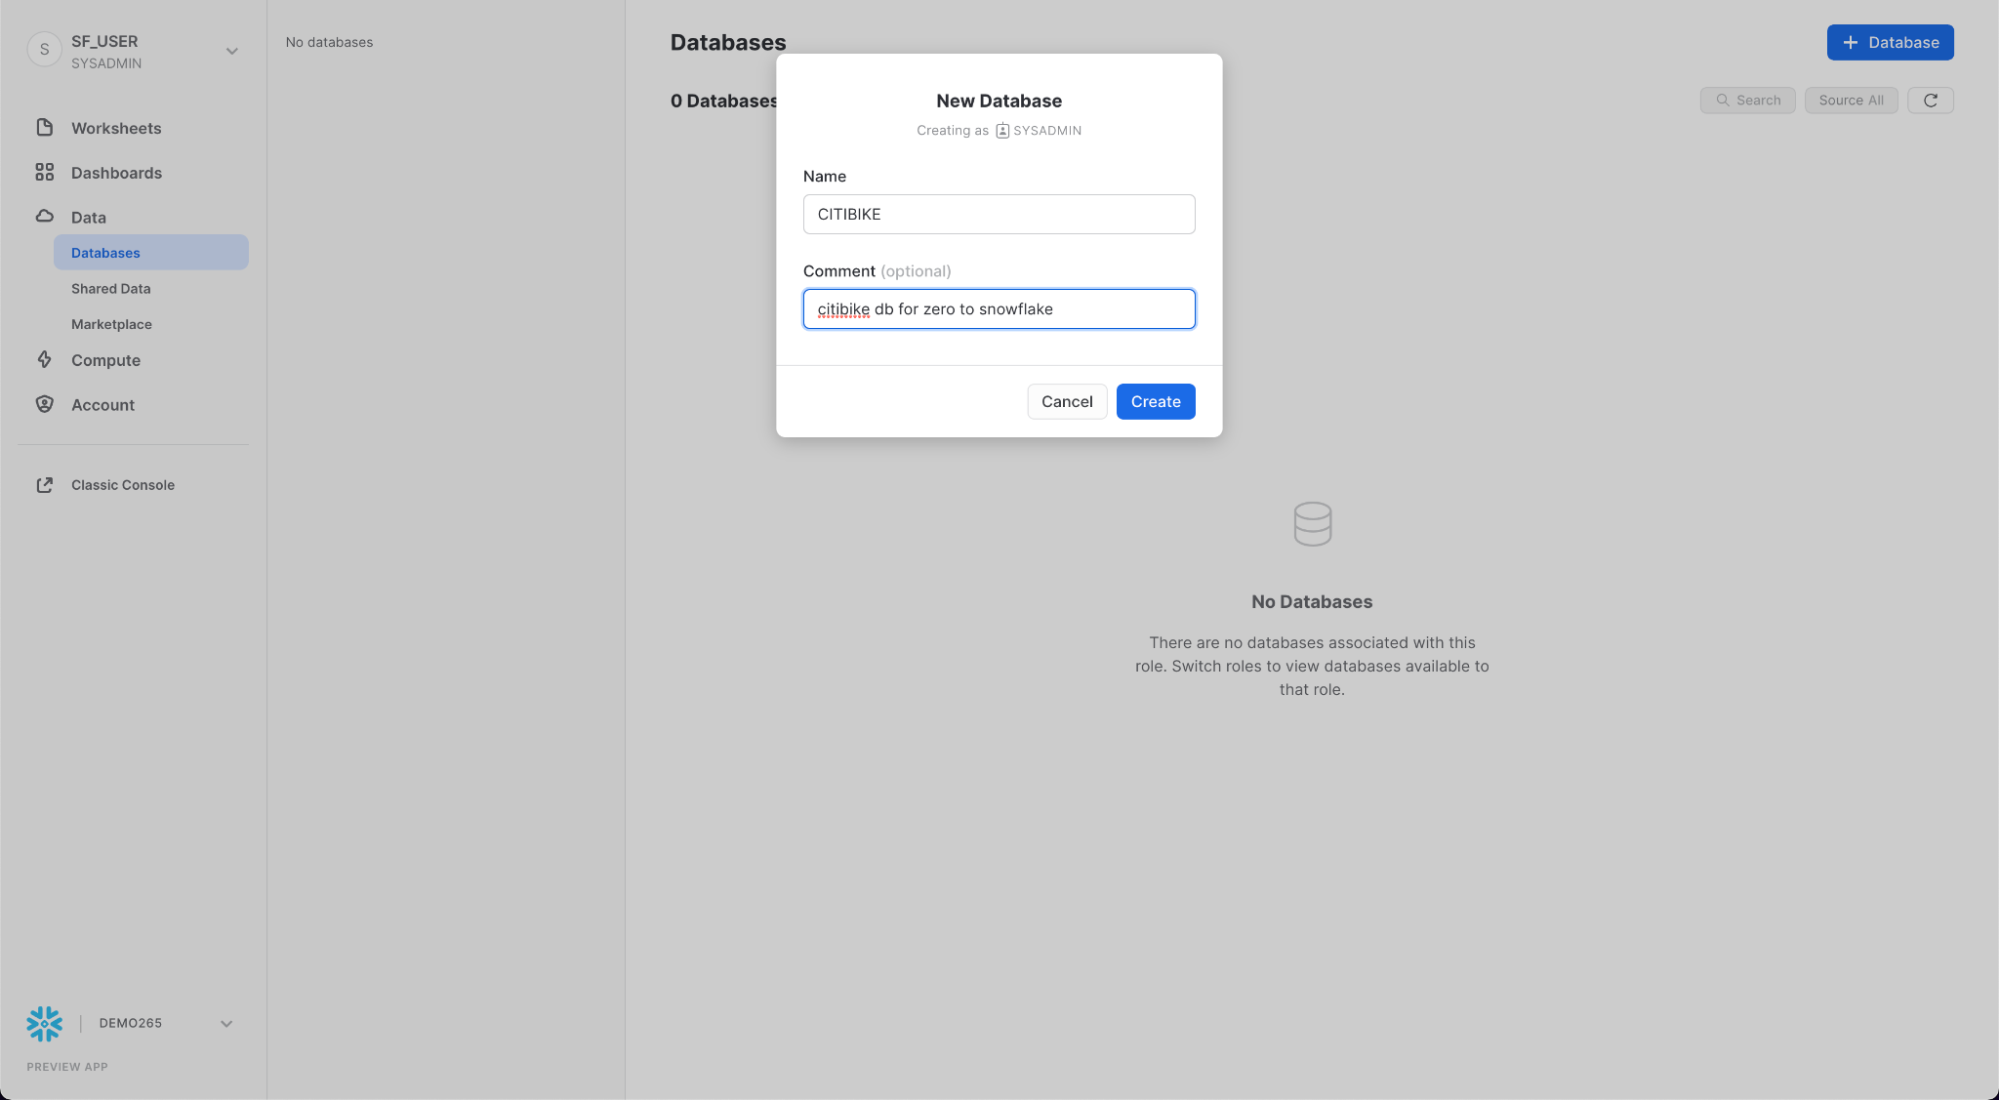Click Source All dropdown button
The height and width of the screenshot is (1101, 1999).
1850,98
